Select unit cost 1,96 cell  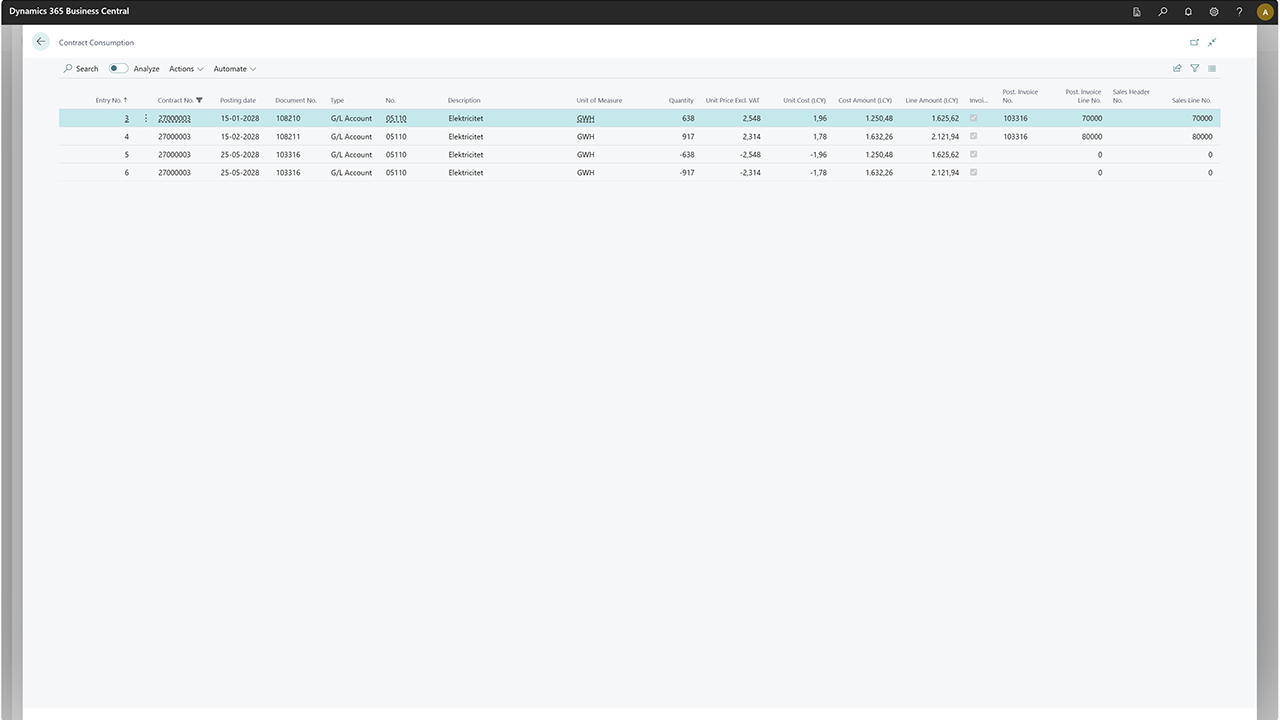click(819, 118)
